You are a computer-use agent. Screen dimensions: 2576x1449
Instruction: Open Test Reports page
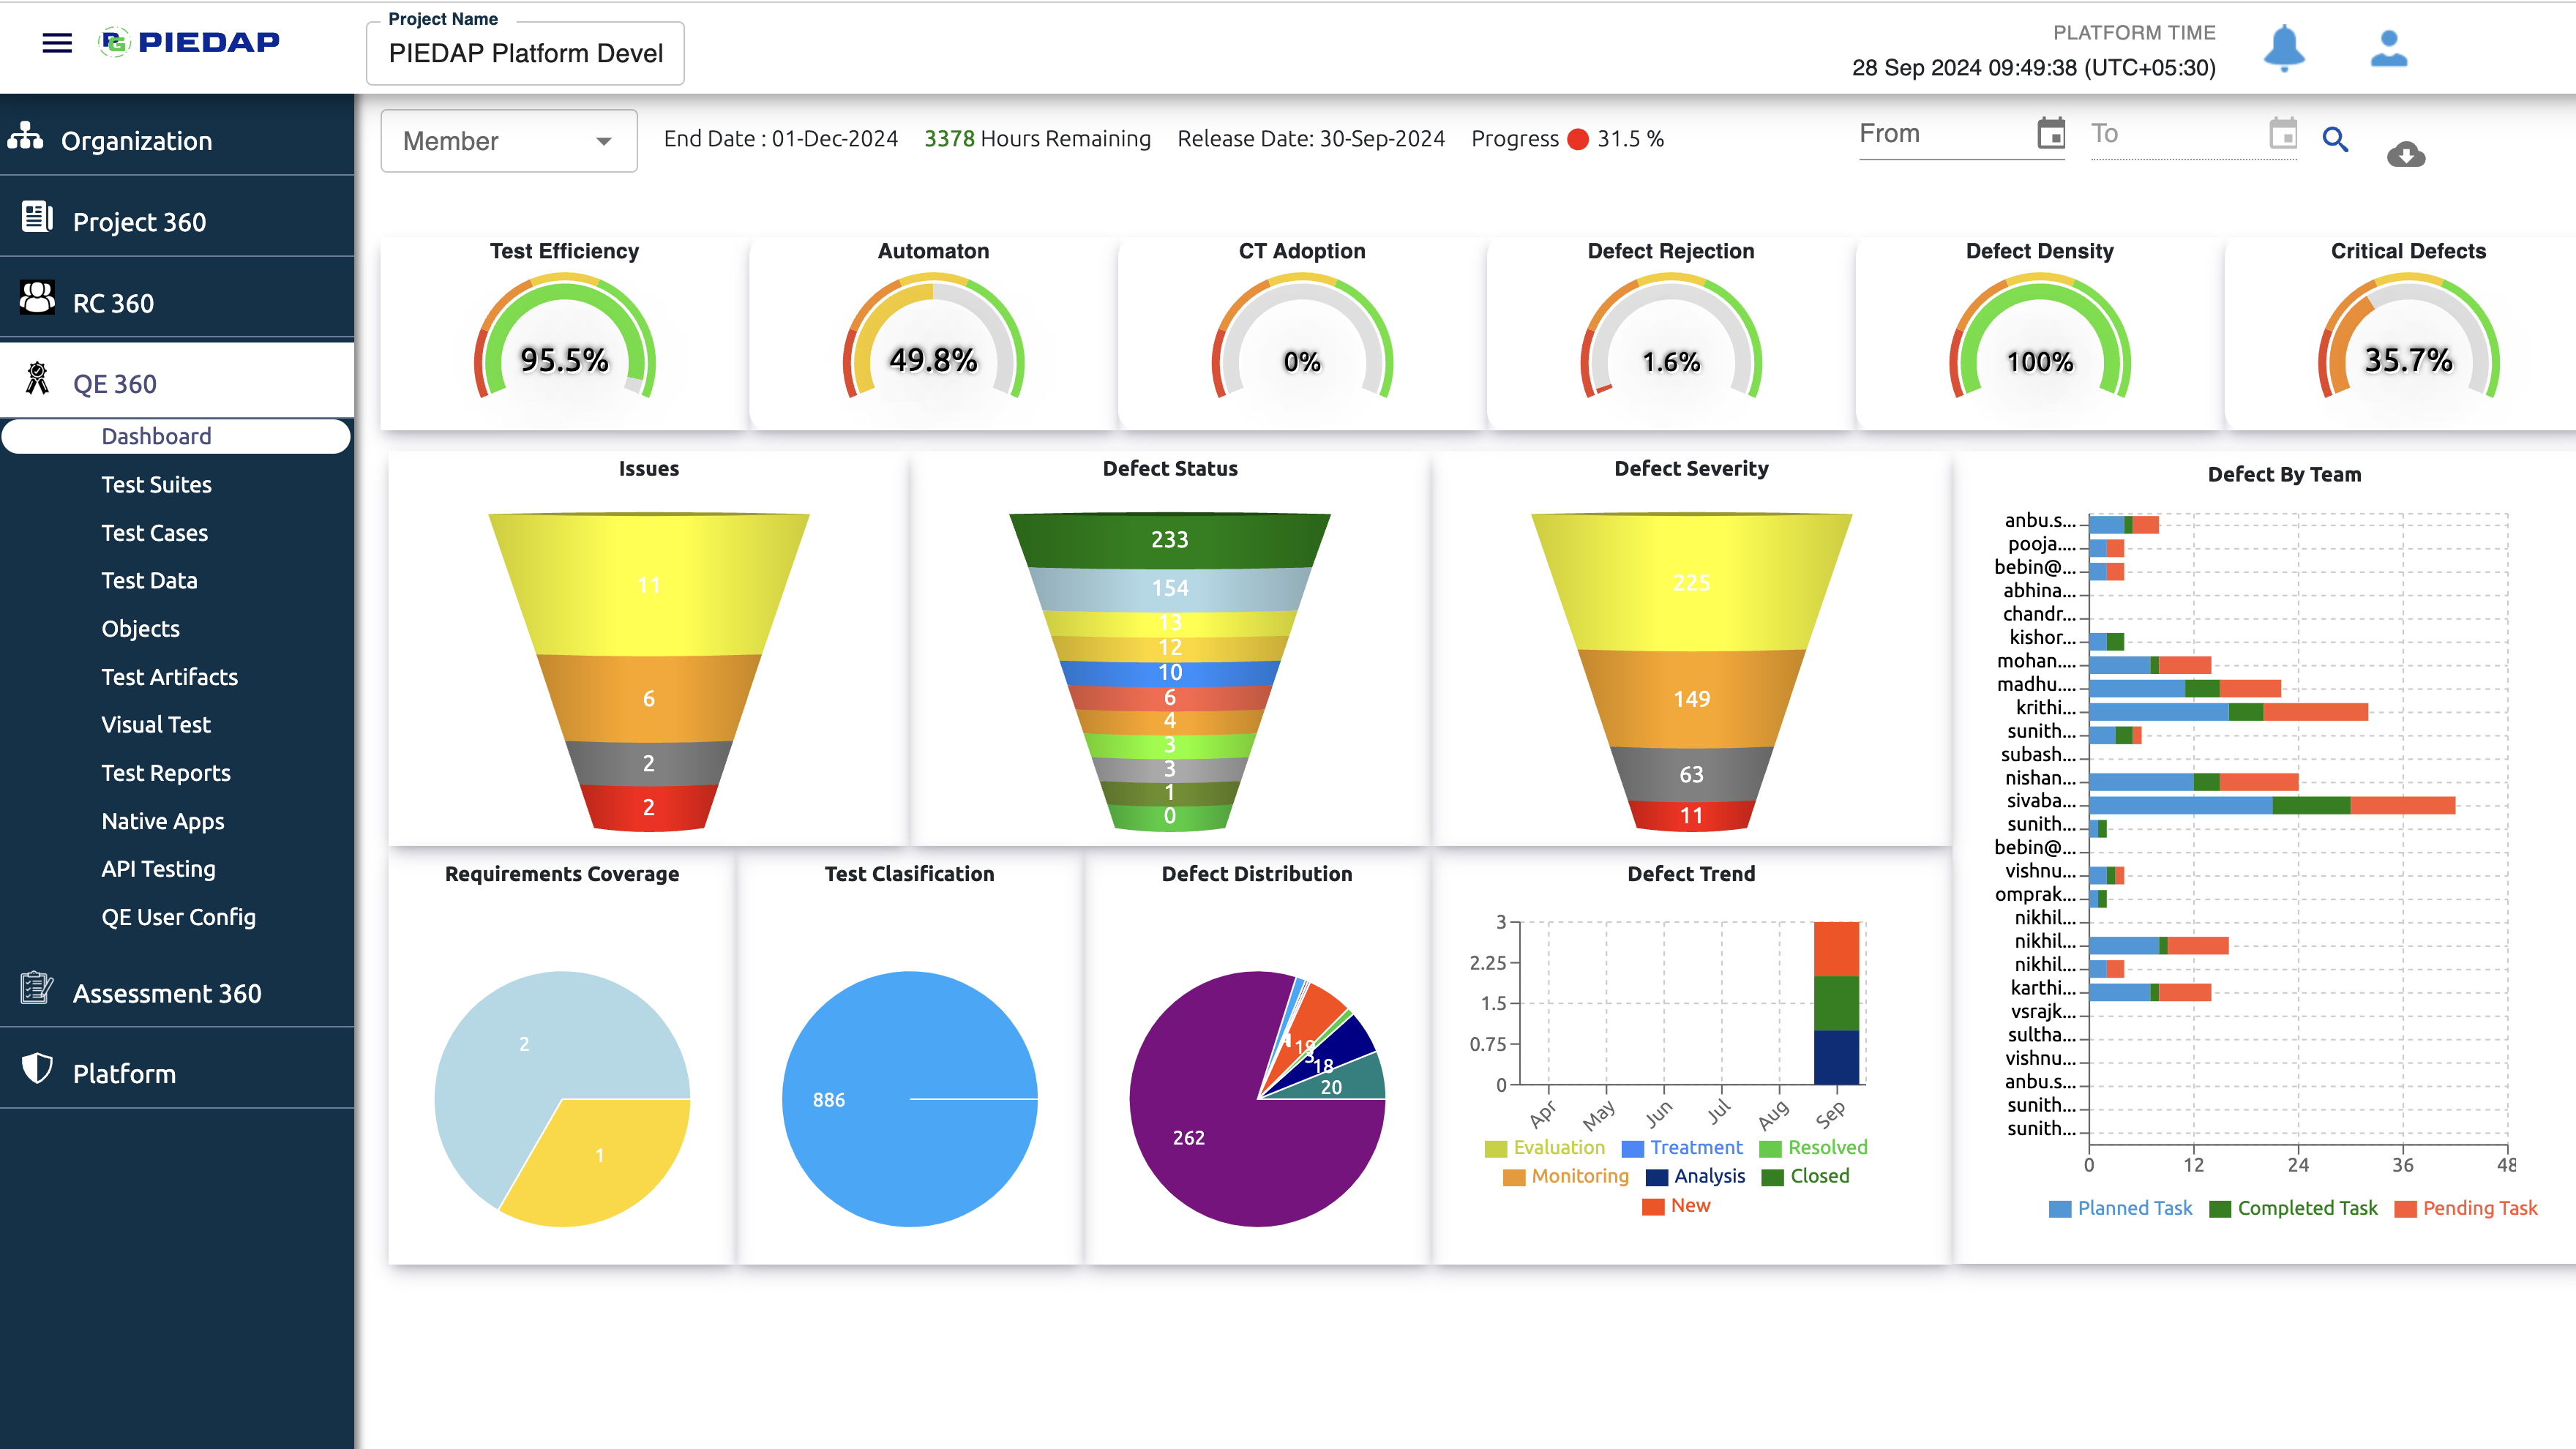165,773
